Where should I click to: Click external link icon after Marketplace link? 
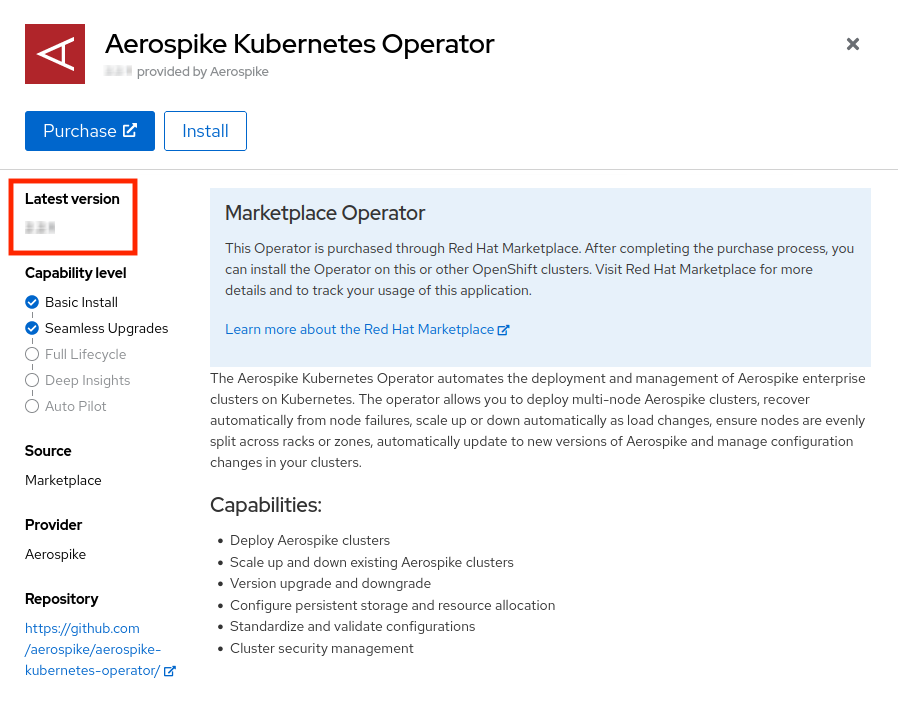[x=504, y=329]
